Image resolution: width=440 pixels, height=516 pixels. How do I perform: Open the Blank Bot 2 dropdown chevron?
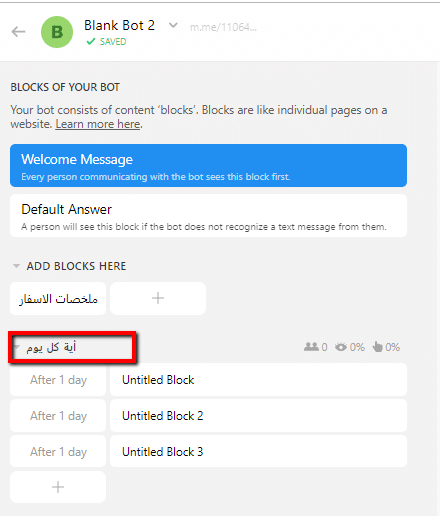(x=173, y=25)
